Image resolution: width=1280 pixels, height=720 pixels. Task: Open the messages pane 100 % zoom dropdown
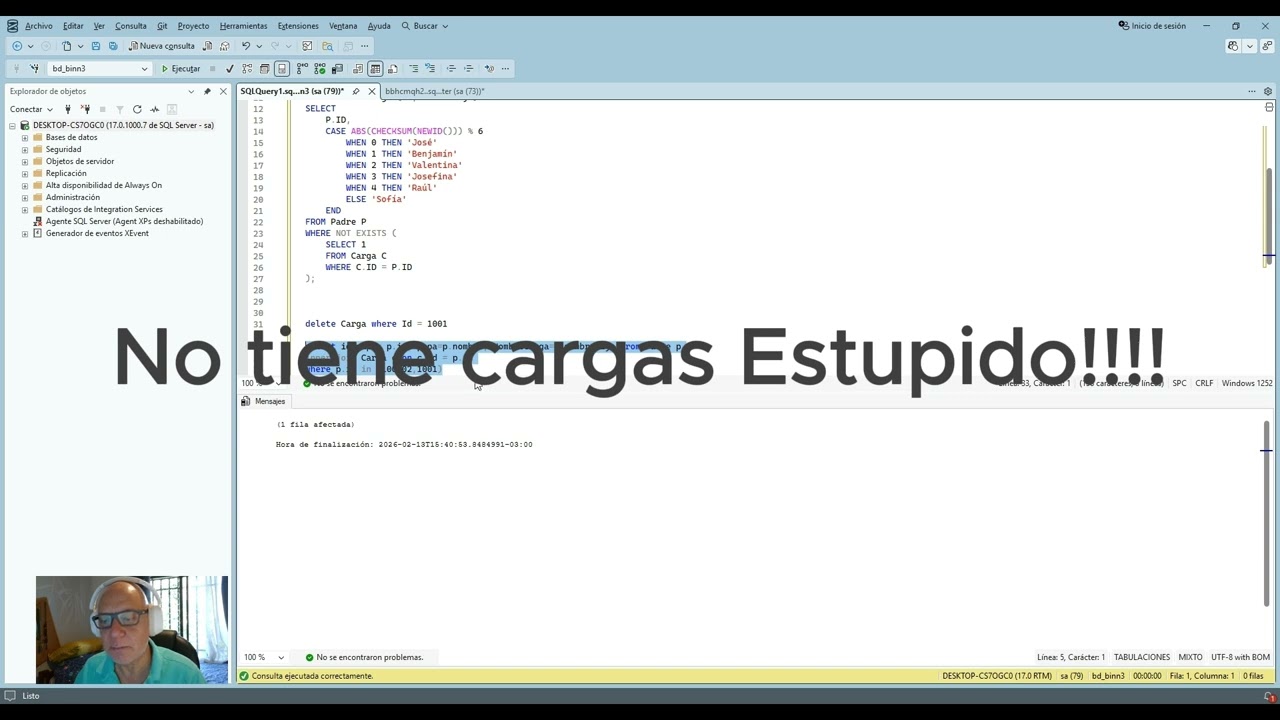click(280, 657)
